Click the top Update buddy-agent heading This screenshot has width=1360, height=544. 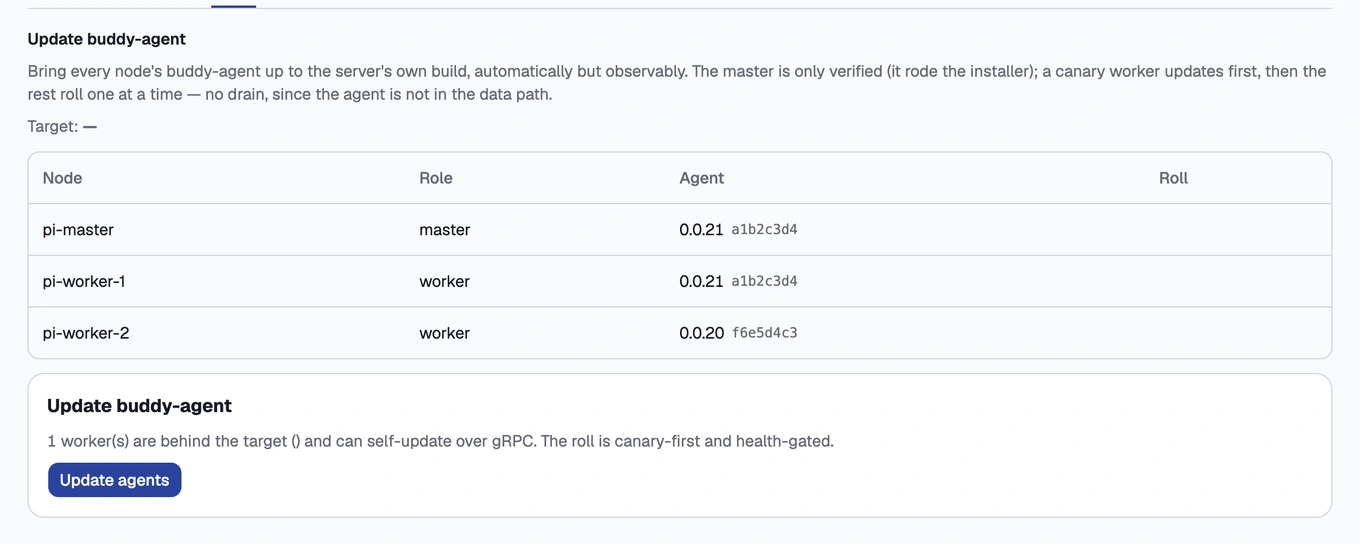107,39
